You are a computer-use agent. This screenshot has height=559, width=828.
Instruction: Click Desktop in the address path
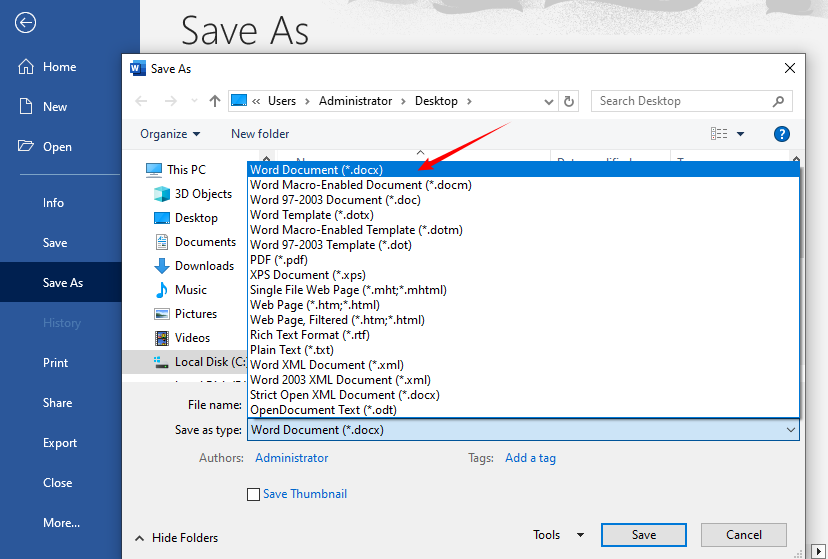pos(436,101)
